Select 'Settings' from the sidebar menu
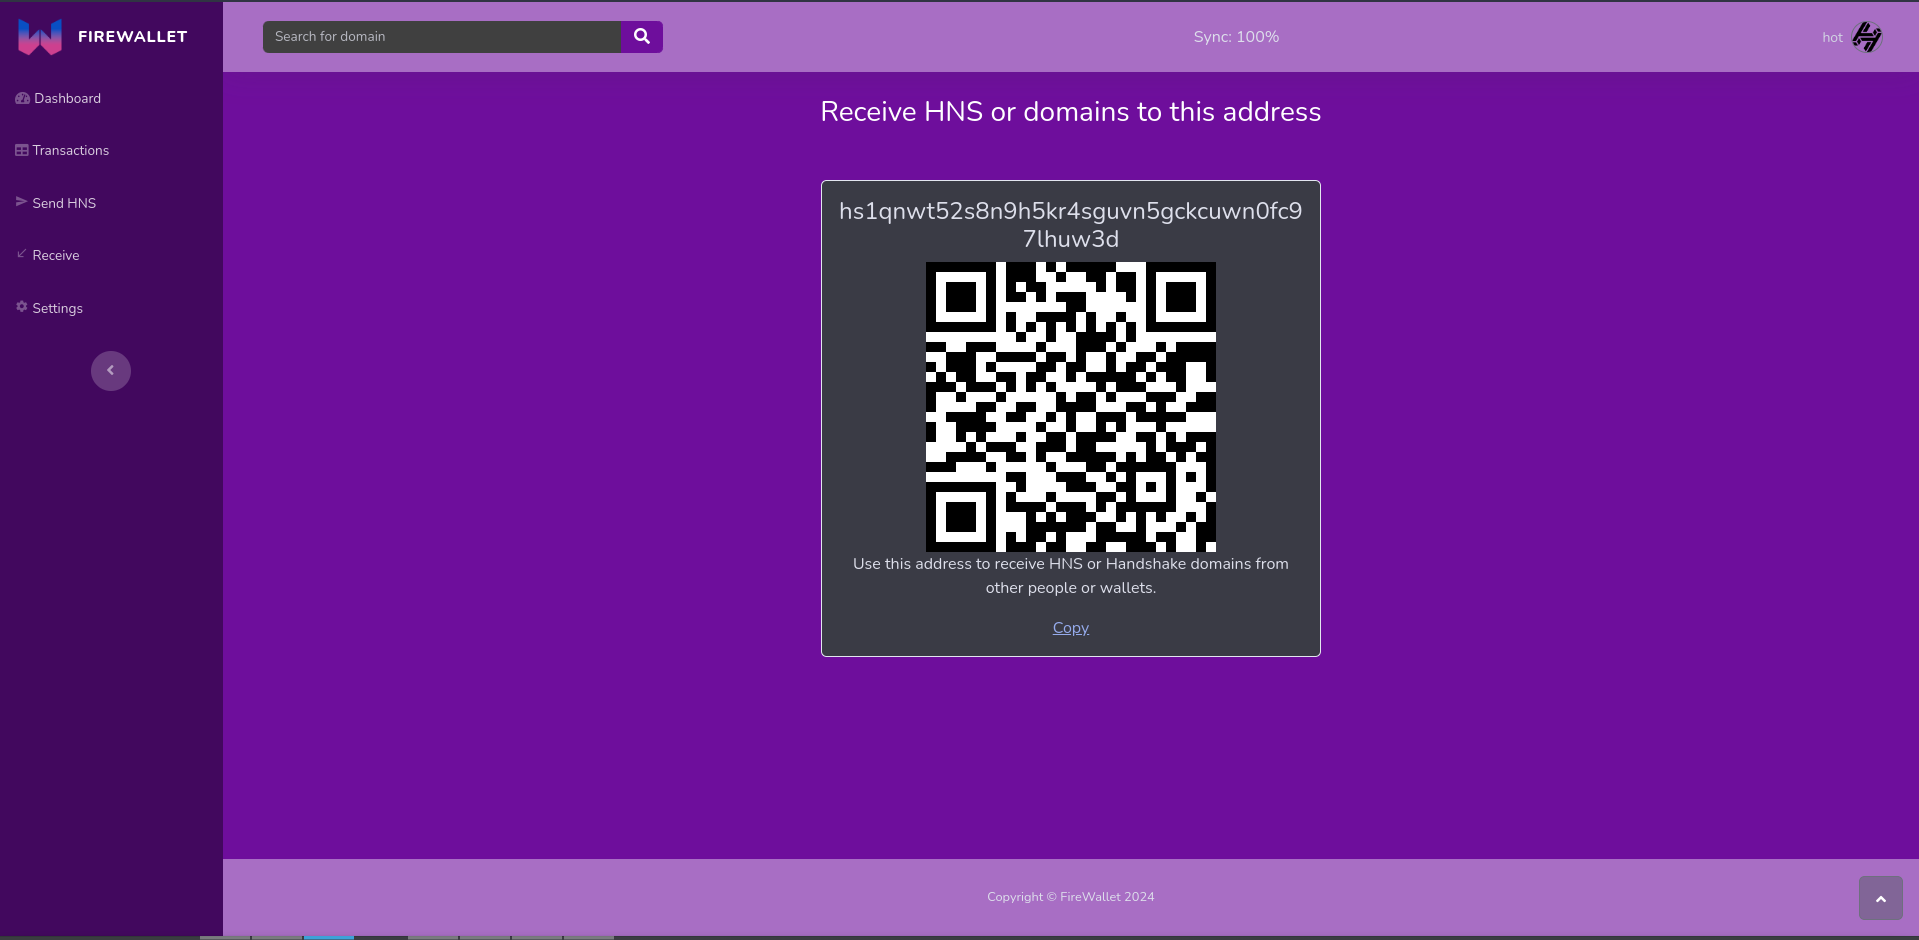The width and height of the screenshot is (1919, 940). point(56,308)
